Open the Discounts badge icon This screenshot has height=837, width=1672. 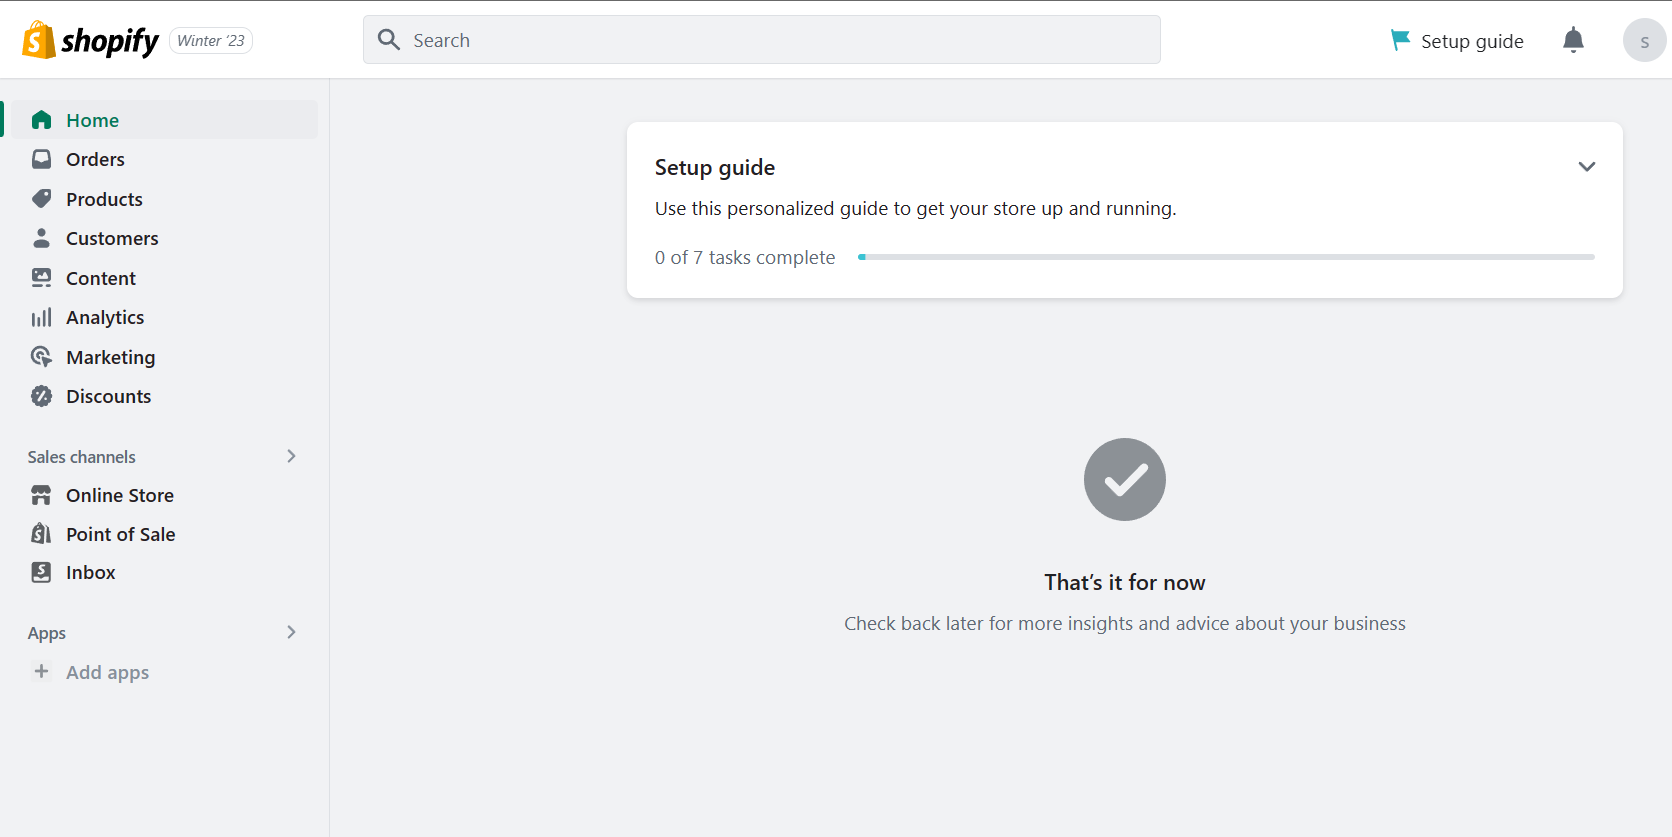pyautogui.click(x=41, y=396)
